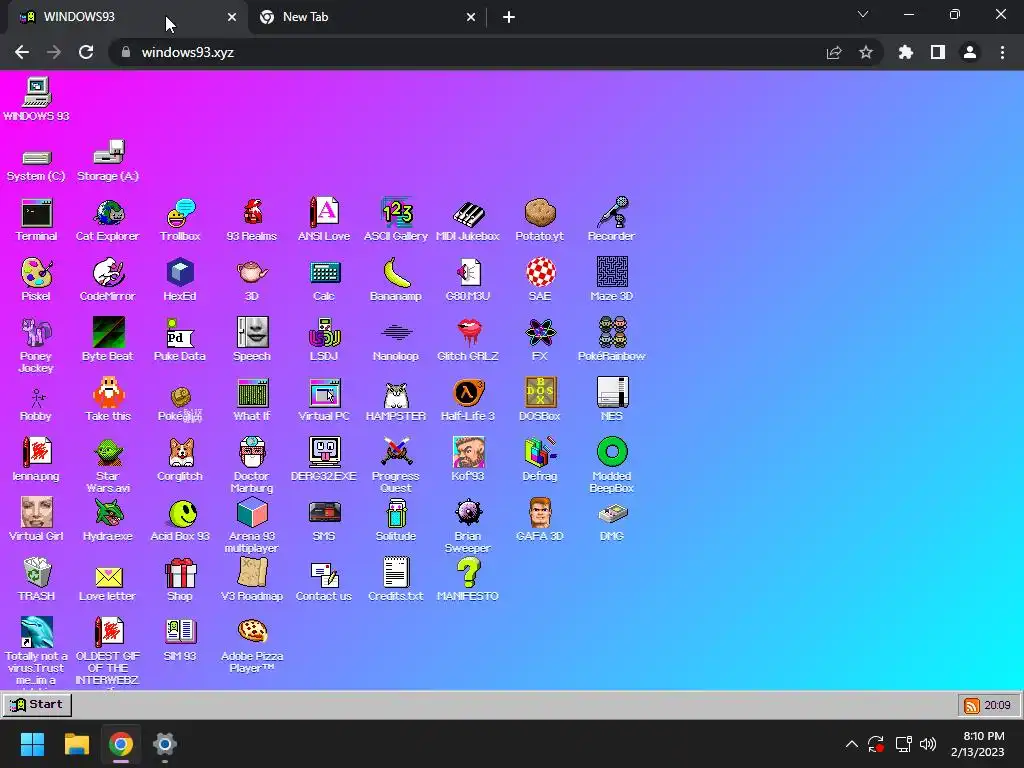Image resolution: width=1024 pixels, height=768 pixels.
Task: Open the ASCII Gallery icon
Action: tap(396, 220)
